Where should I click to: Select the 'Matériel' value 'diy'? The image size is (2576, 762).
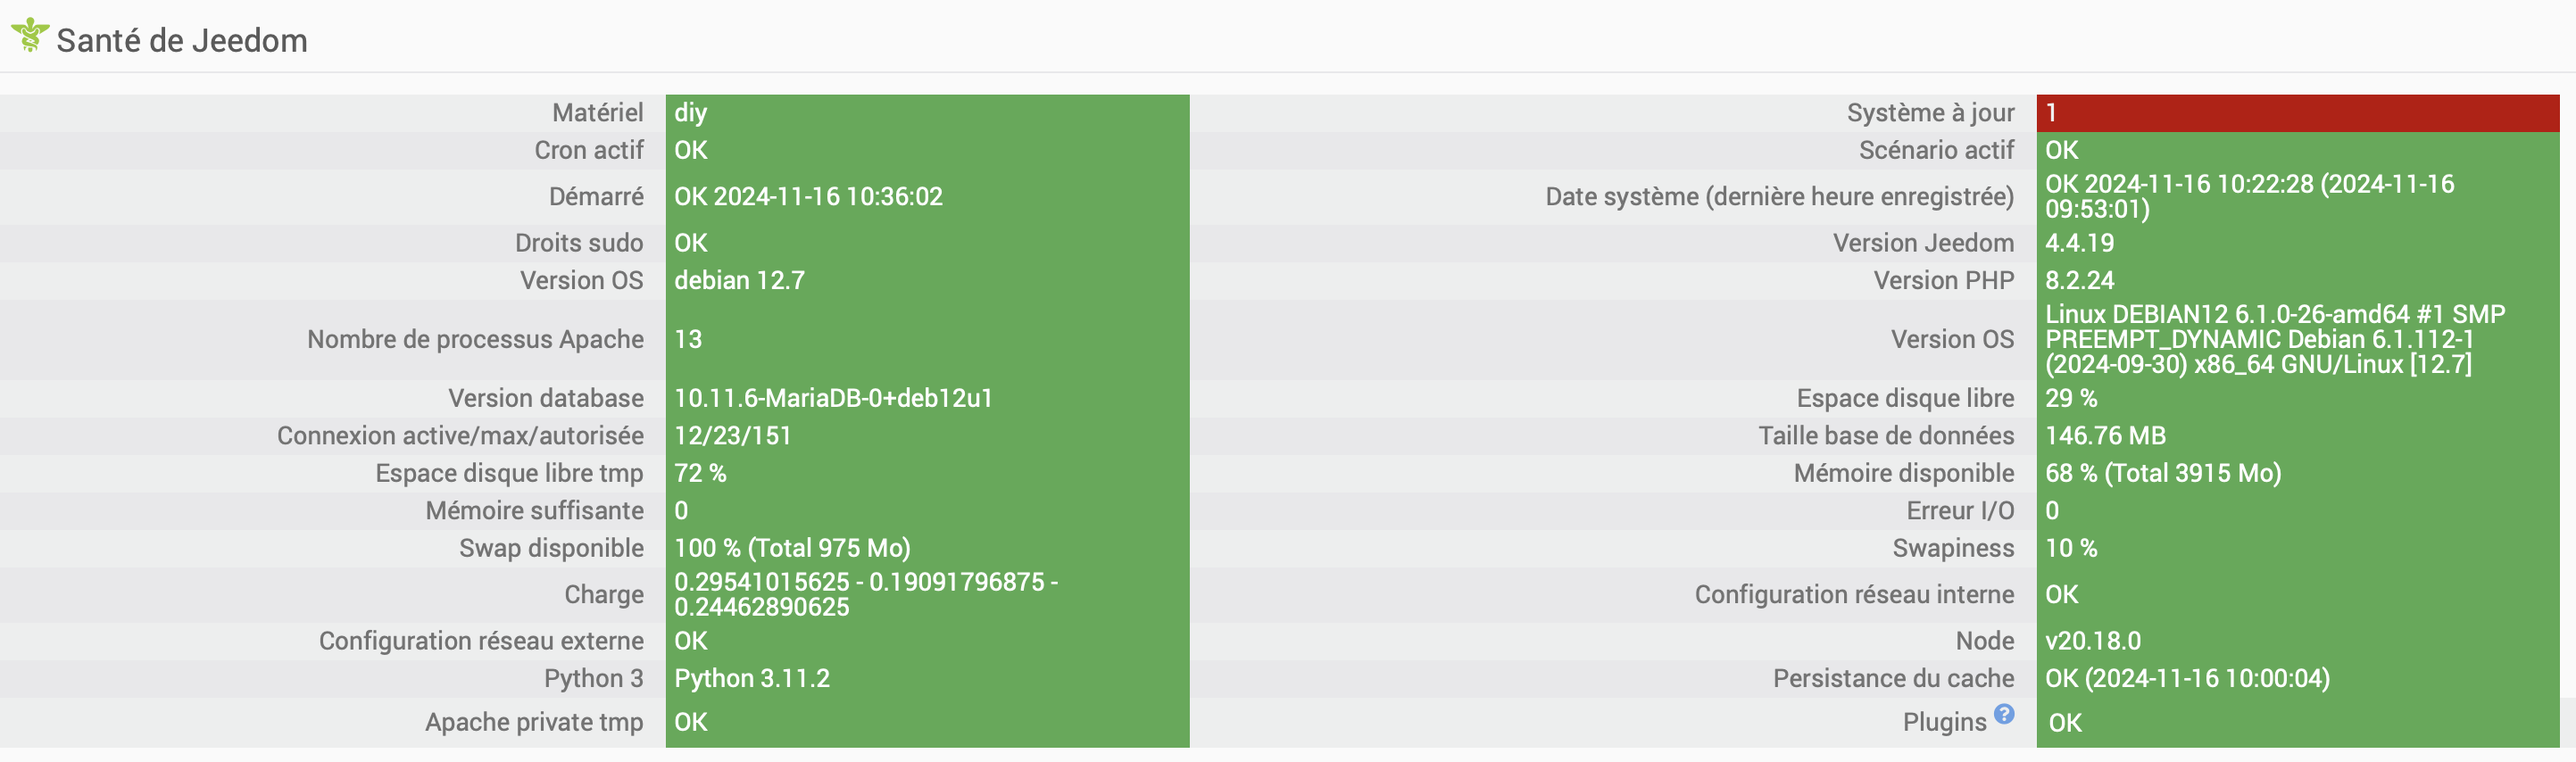tap(691, 113)
